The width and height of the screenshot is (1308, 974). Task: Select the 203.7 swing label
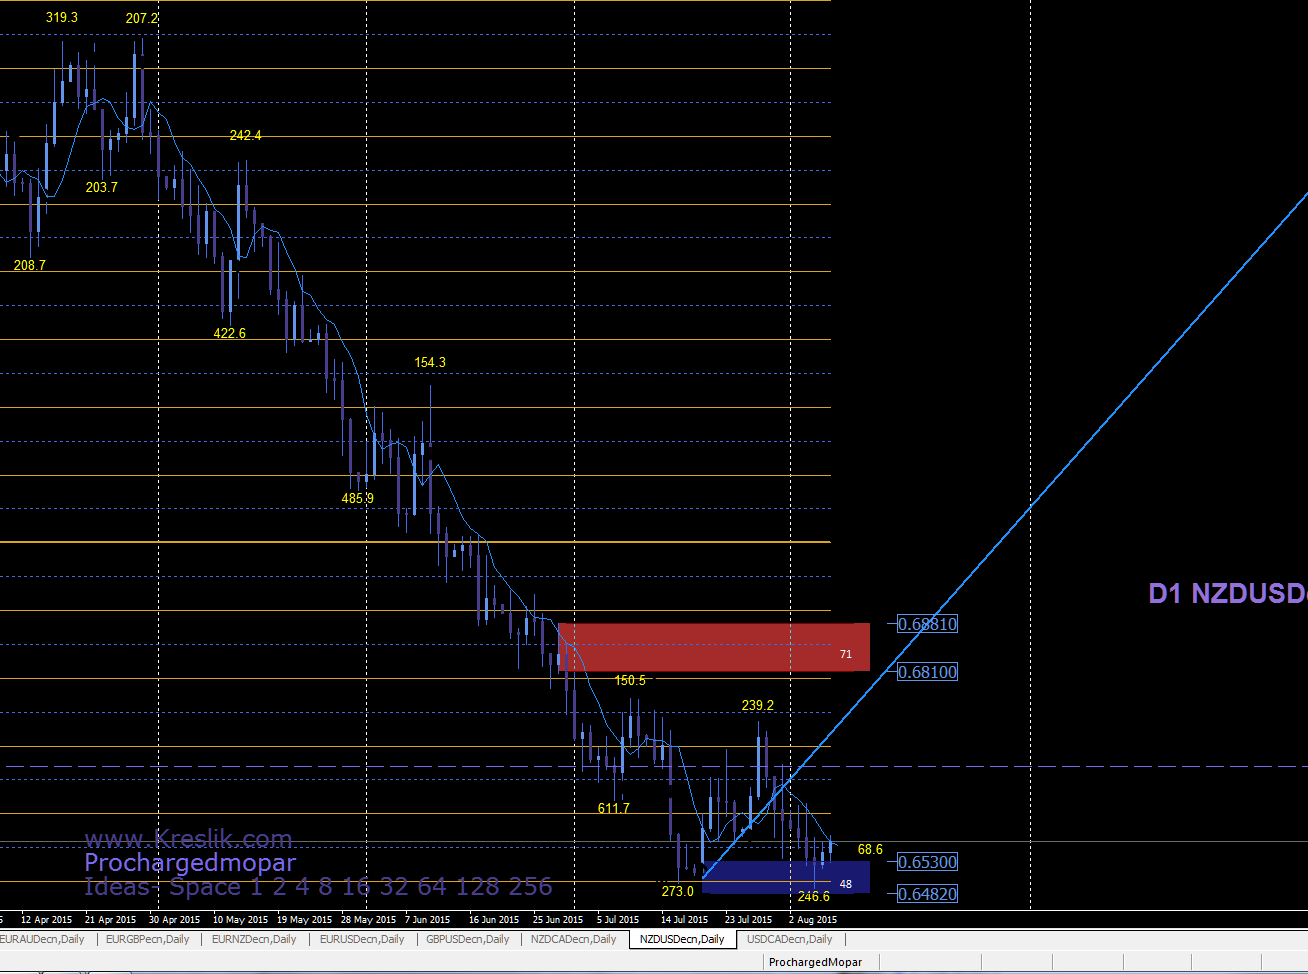tap(102, 187)
